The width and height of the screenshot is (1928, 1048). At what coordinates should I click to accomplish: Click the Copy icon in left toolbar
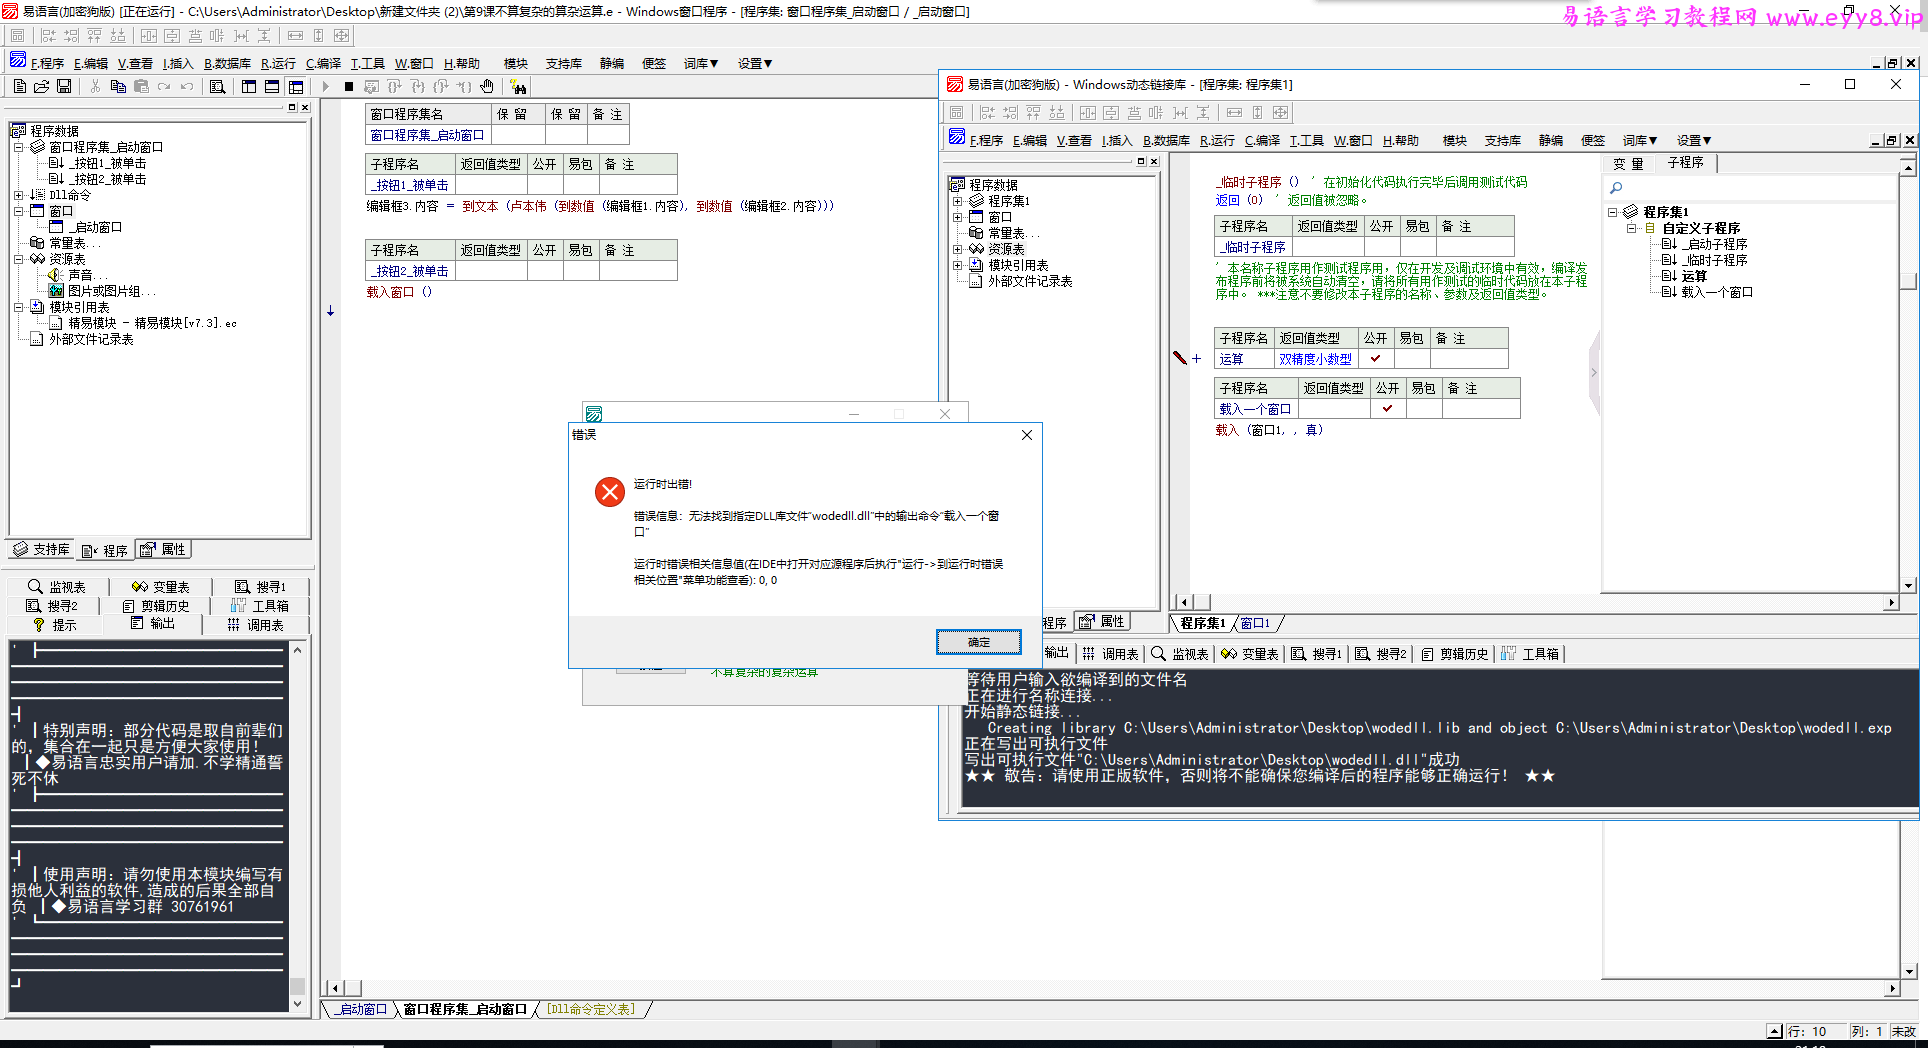[x=118, y=87]
